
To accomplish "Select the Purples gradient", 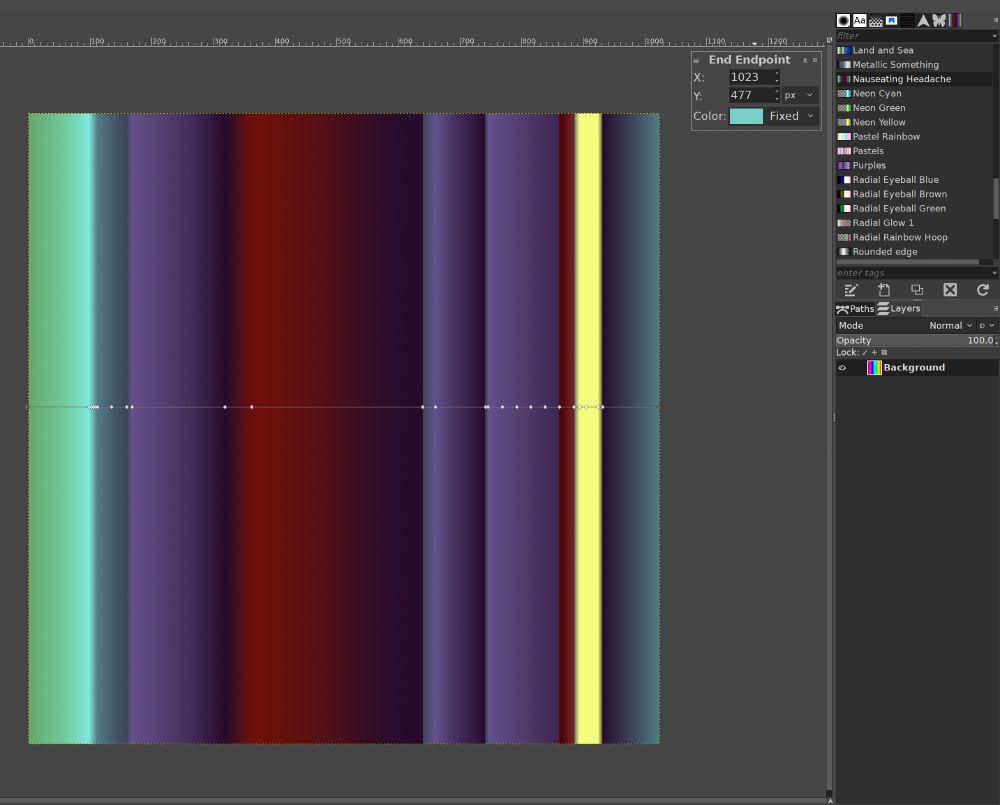I will 914,165.
